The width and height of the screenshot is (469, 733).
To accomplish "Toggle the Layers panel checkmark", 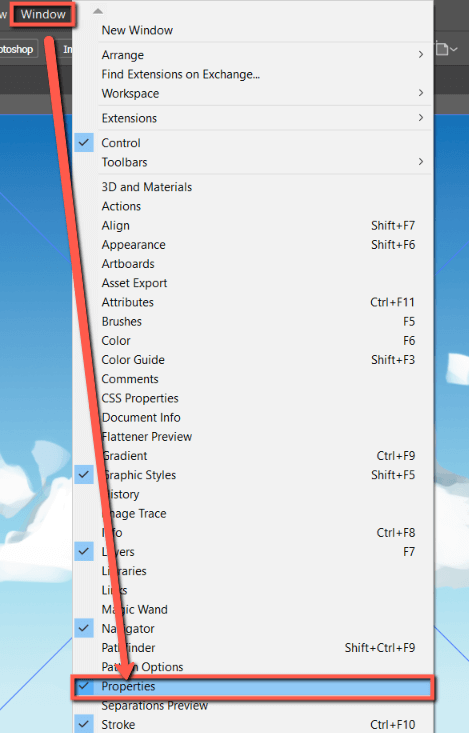I will [84, 552].
